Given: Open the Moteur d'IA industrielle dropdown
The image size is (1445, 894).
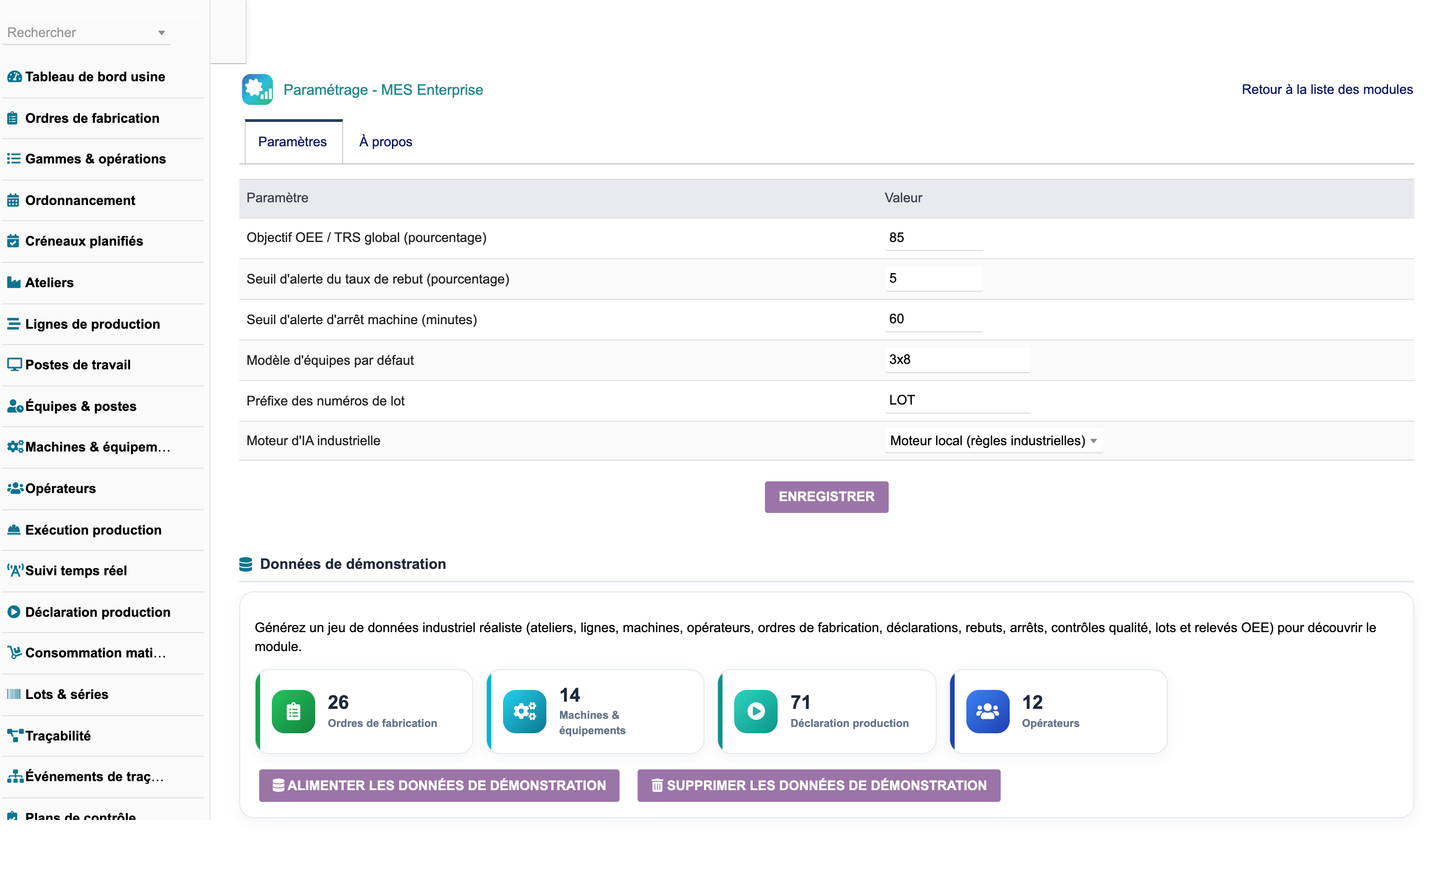Looking at the screenshot, I should click(x=994, y=441).
